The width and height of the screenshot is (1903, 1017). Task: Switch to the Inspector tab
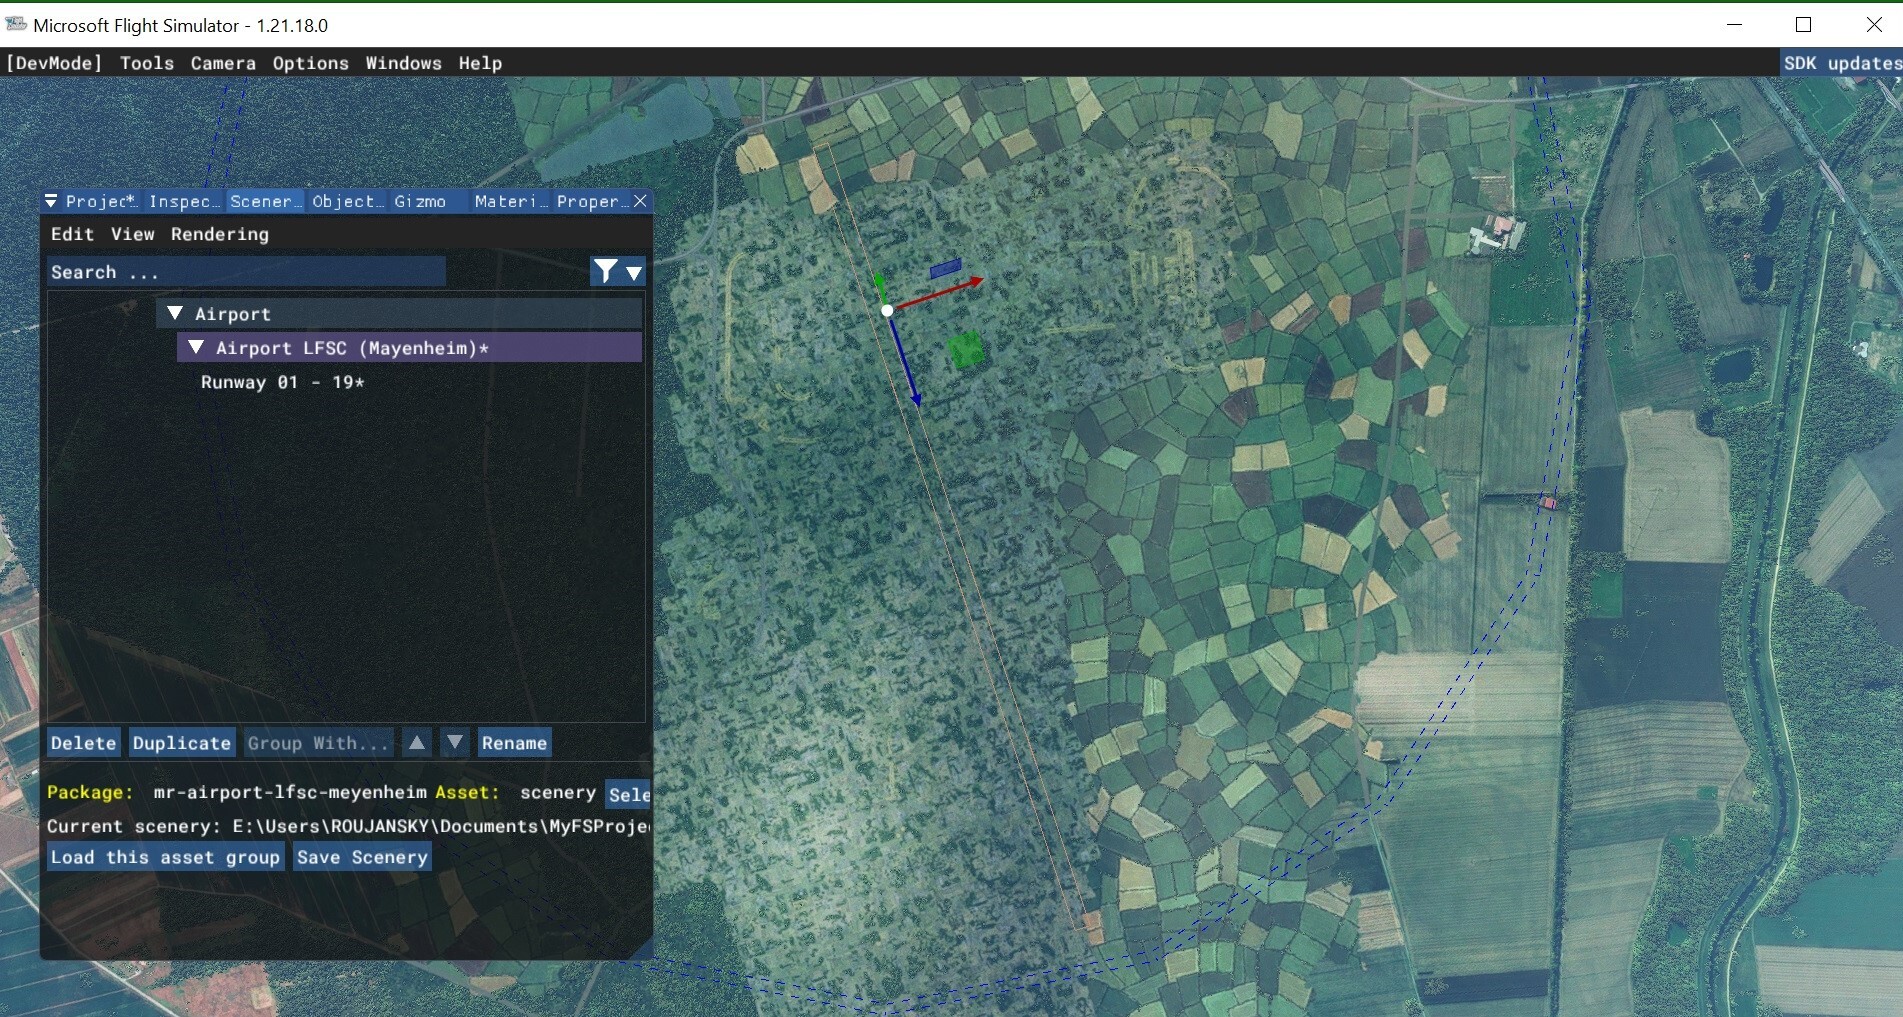pyautogui.click(x=184, y=201)
